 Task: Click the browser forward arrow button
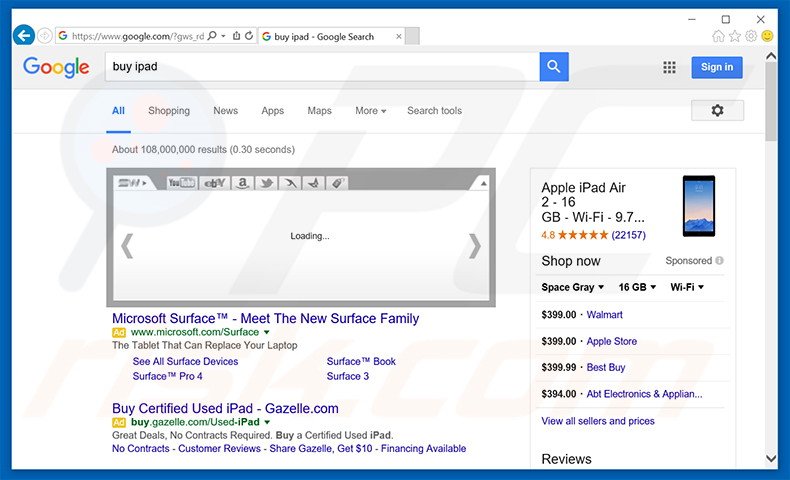coord(44,36)
